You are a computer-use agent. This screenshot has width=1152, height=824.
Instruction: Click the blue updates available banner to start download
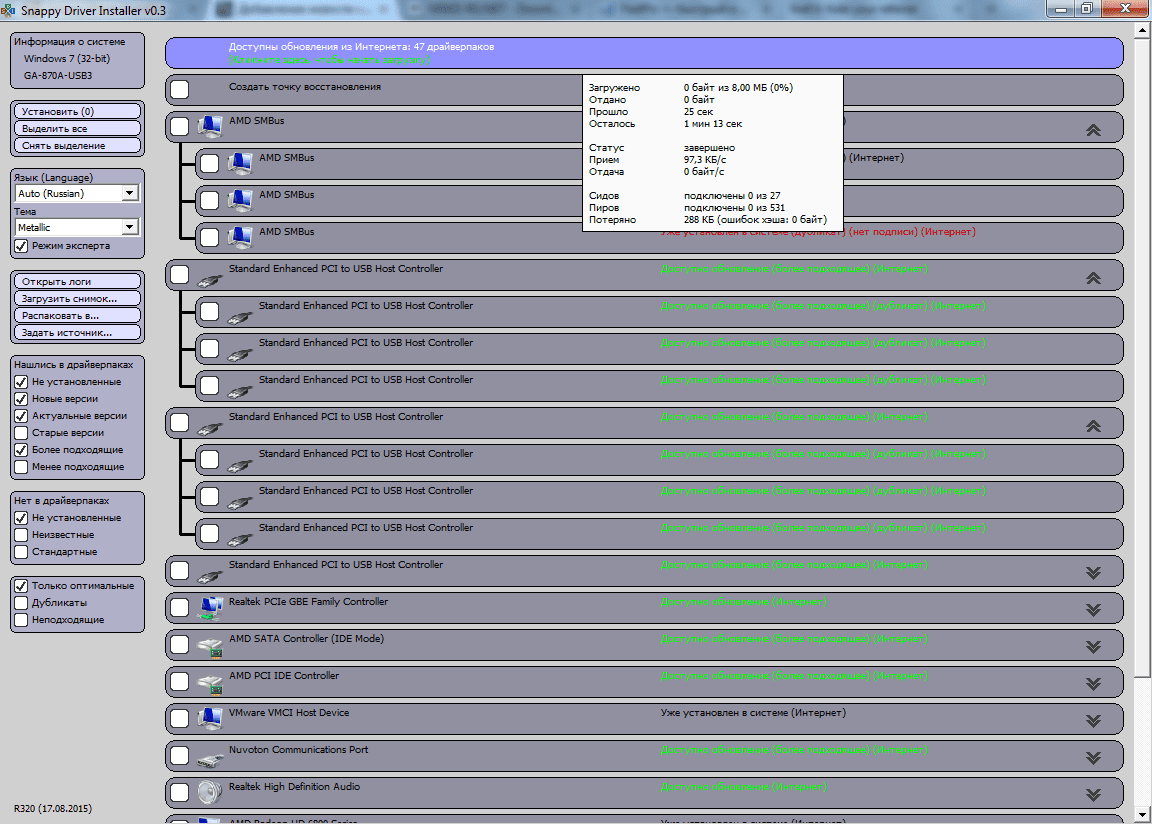pyautogui.click(x=644, y=53)
